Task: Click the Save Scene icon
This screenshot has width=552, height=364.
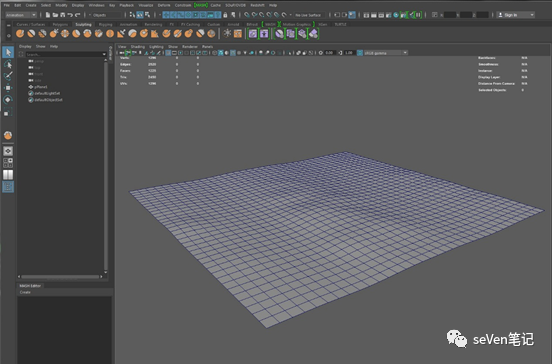Action: [x=63, y=15]
